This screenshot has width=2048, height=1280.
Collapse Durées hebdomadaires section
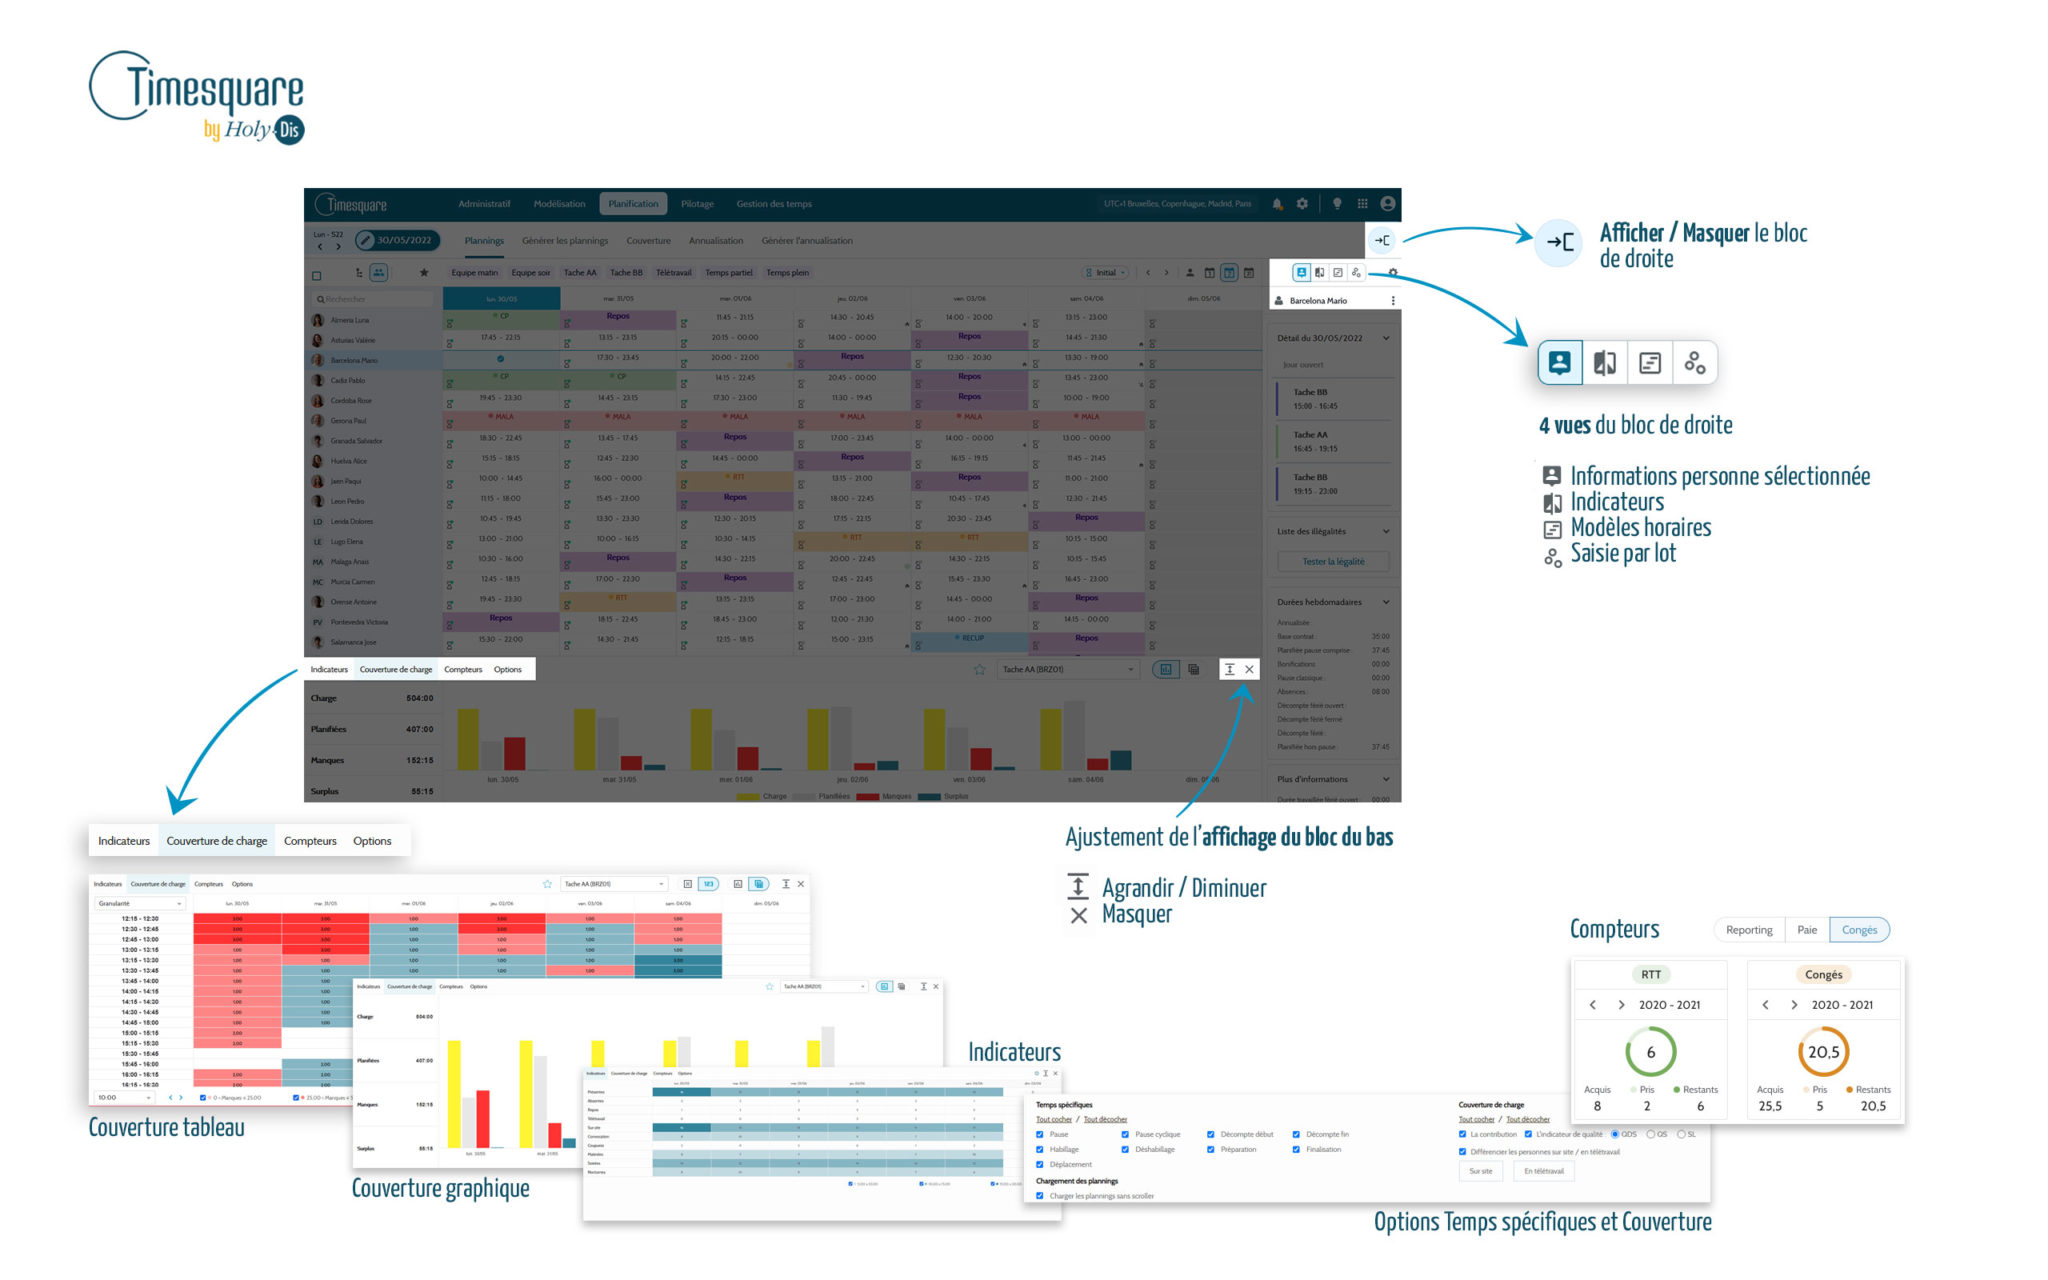1386,602
